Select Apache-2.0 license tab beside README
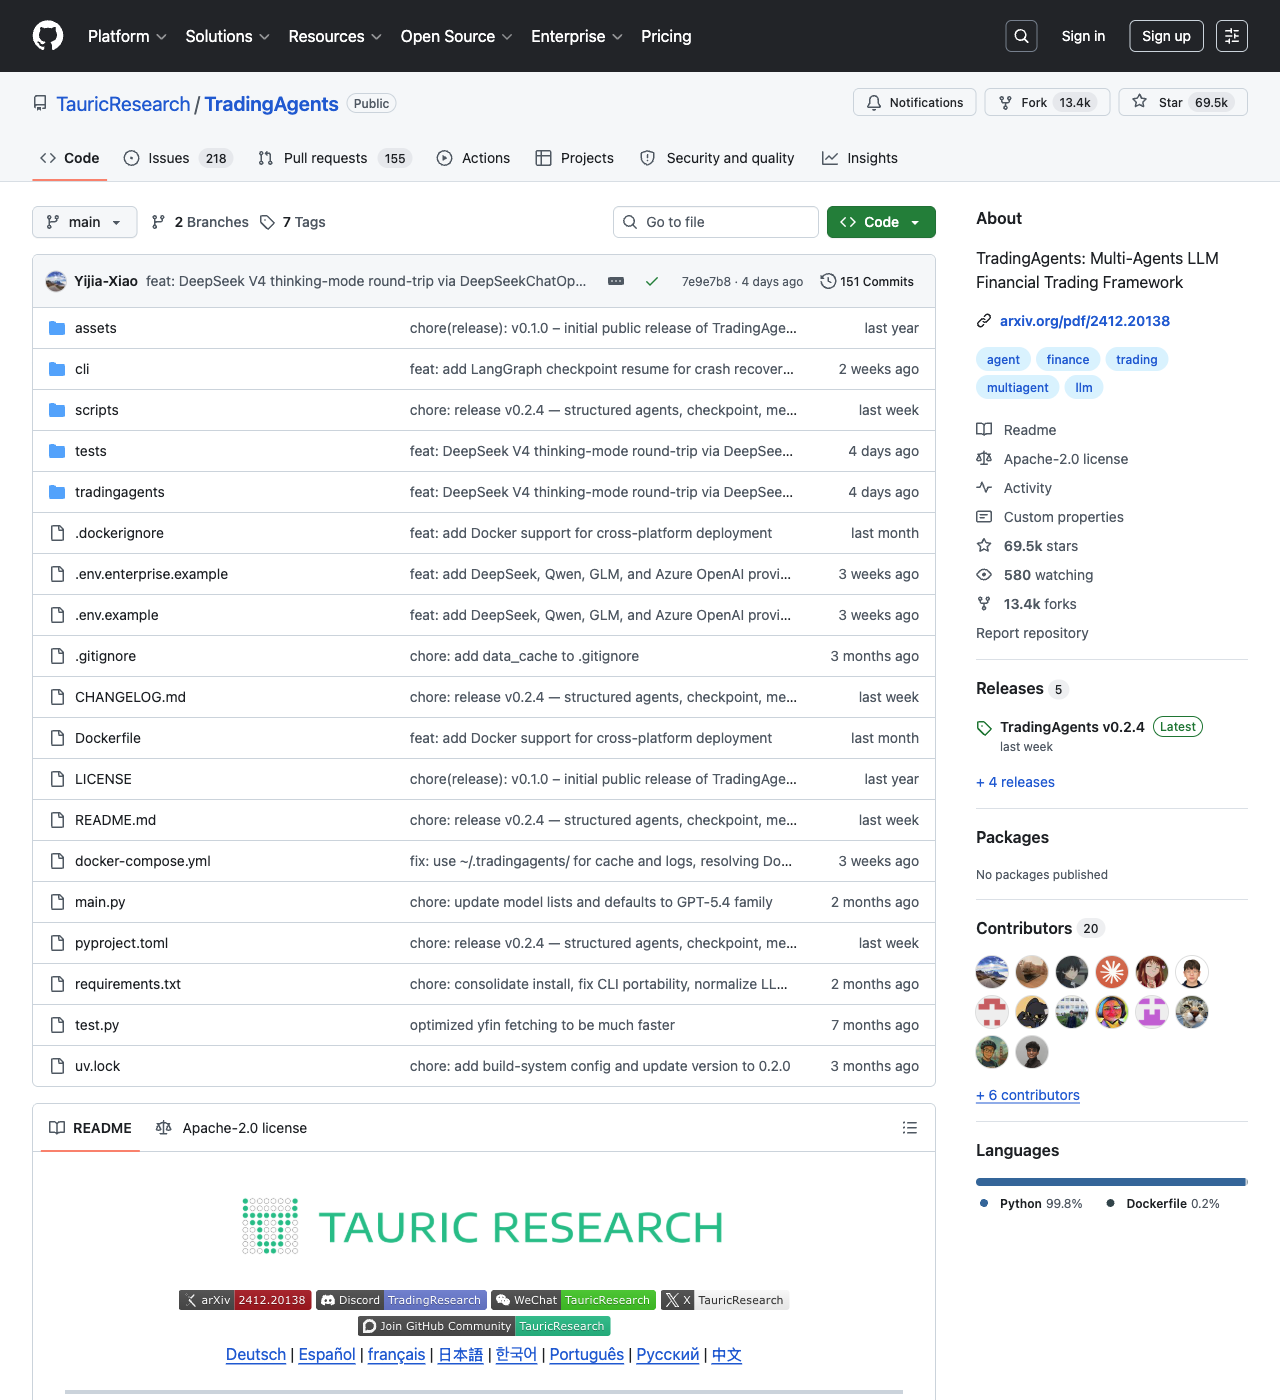This screenshot has height=1400, width=1280. [231, 1128]
